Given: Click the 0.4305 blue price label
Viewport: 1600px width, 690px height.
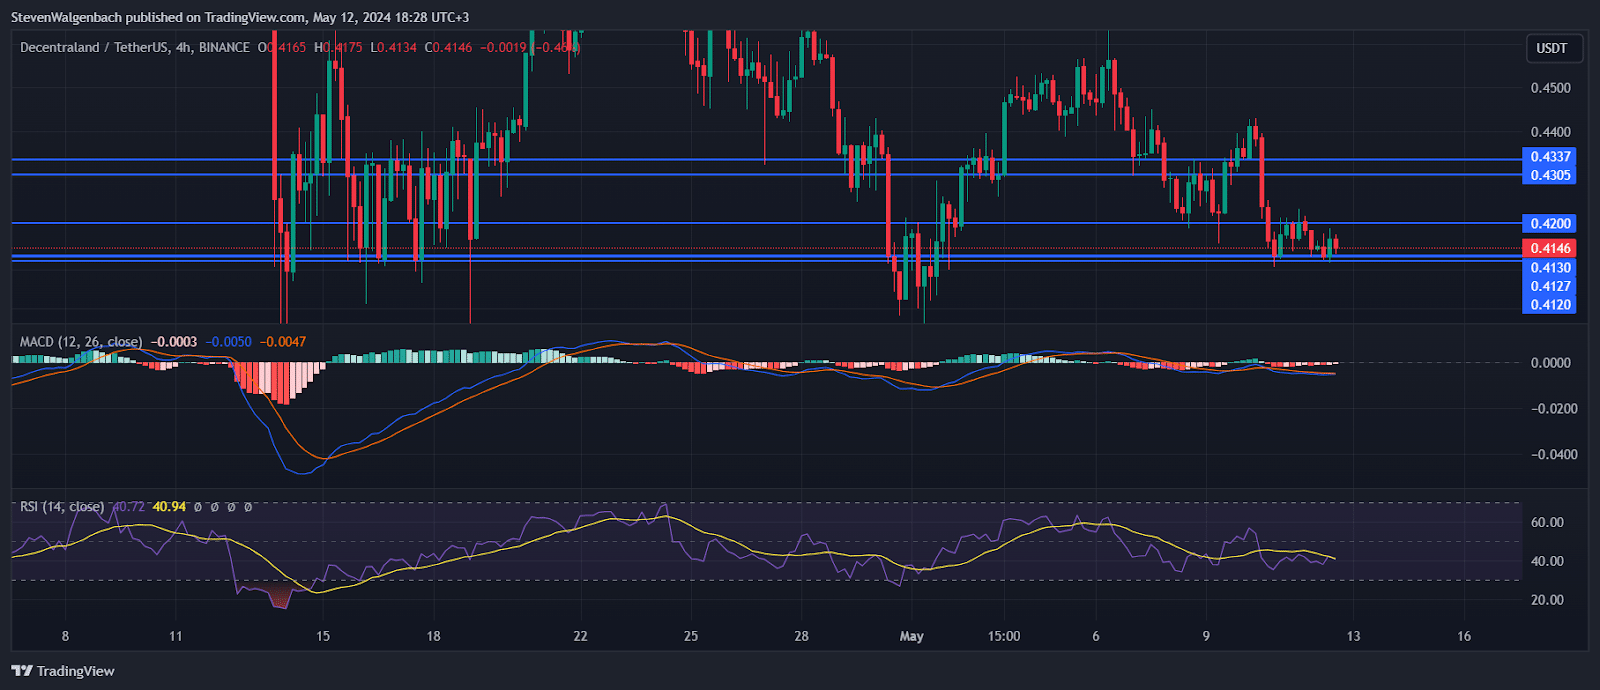Looking at the screenshot, I should [1550, 175].
